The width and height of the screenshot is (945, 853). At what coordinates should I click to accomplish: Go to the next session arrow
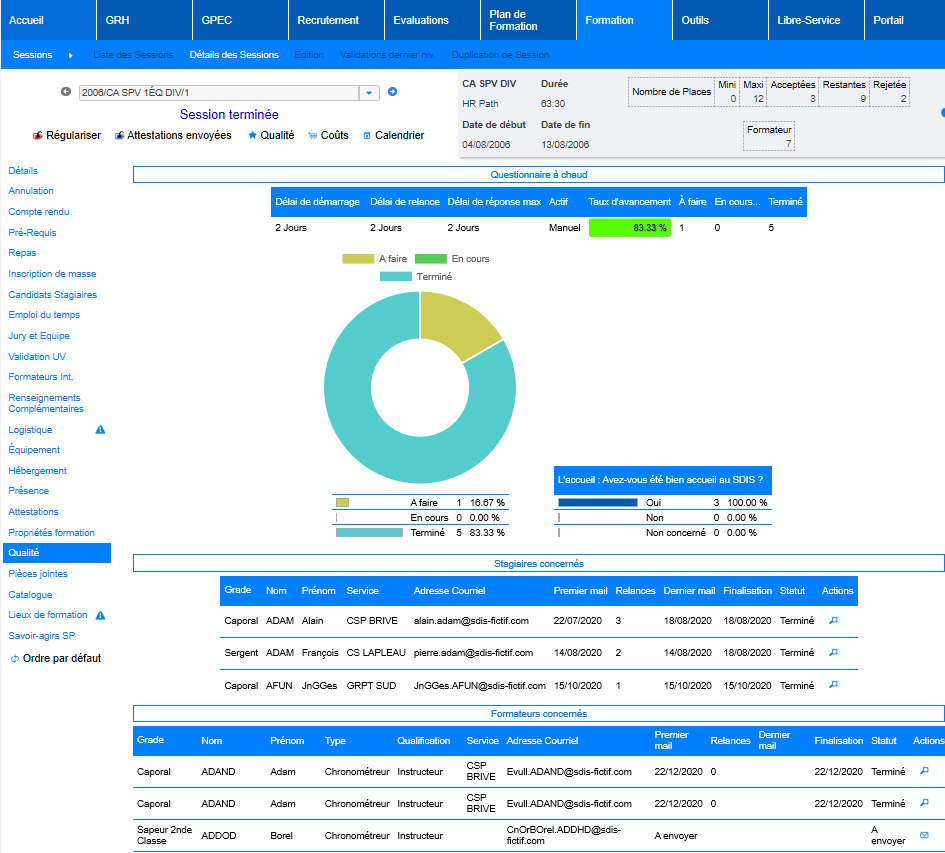(x=392, y=92)
